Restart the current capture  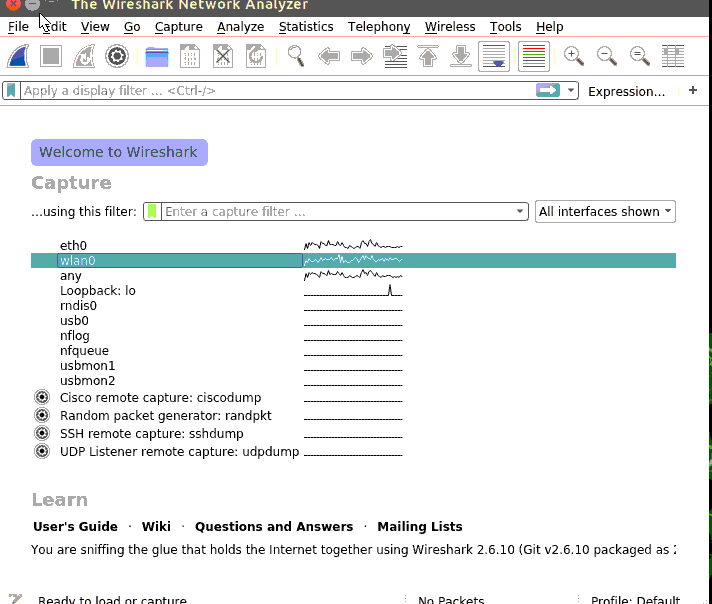pyautogui.click(x=84, y=56)
